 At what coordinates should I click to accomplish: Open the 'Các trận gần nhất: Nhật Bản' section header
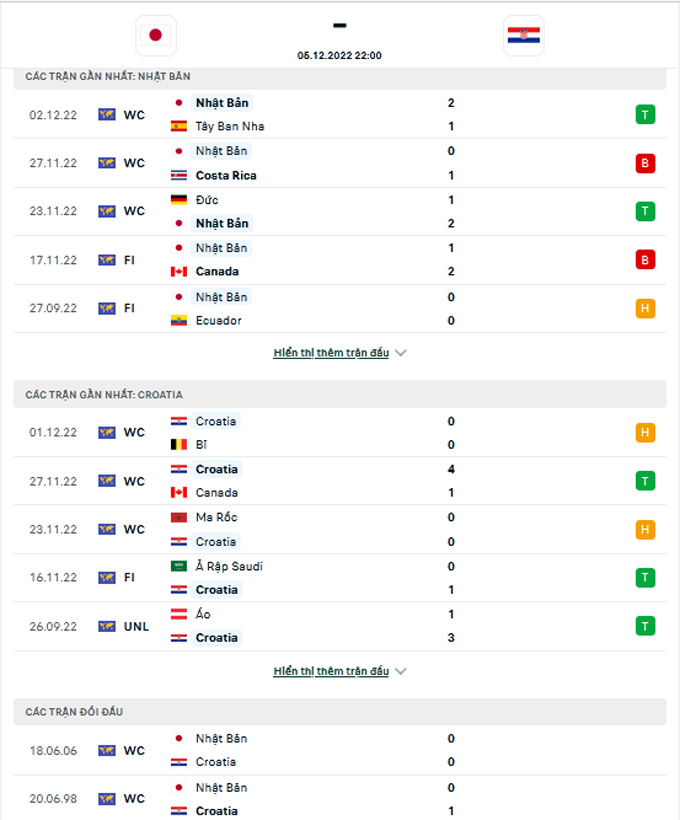click(x=108, y=76)
